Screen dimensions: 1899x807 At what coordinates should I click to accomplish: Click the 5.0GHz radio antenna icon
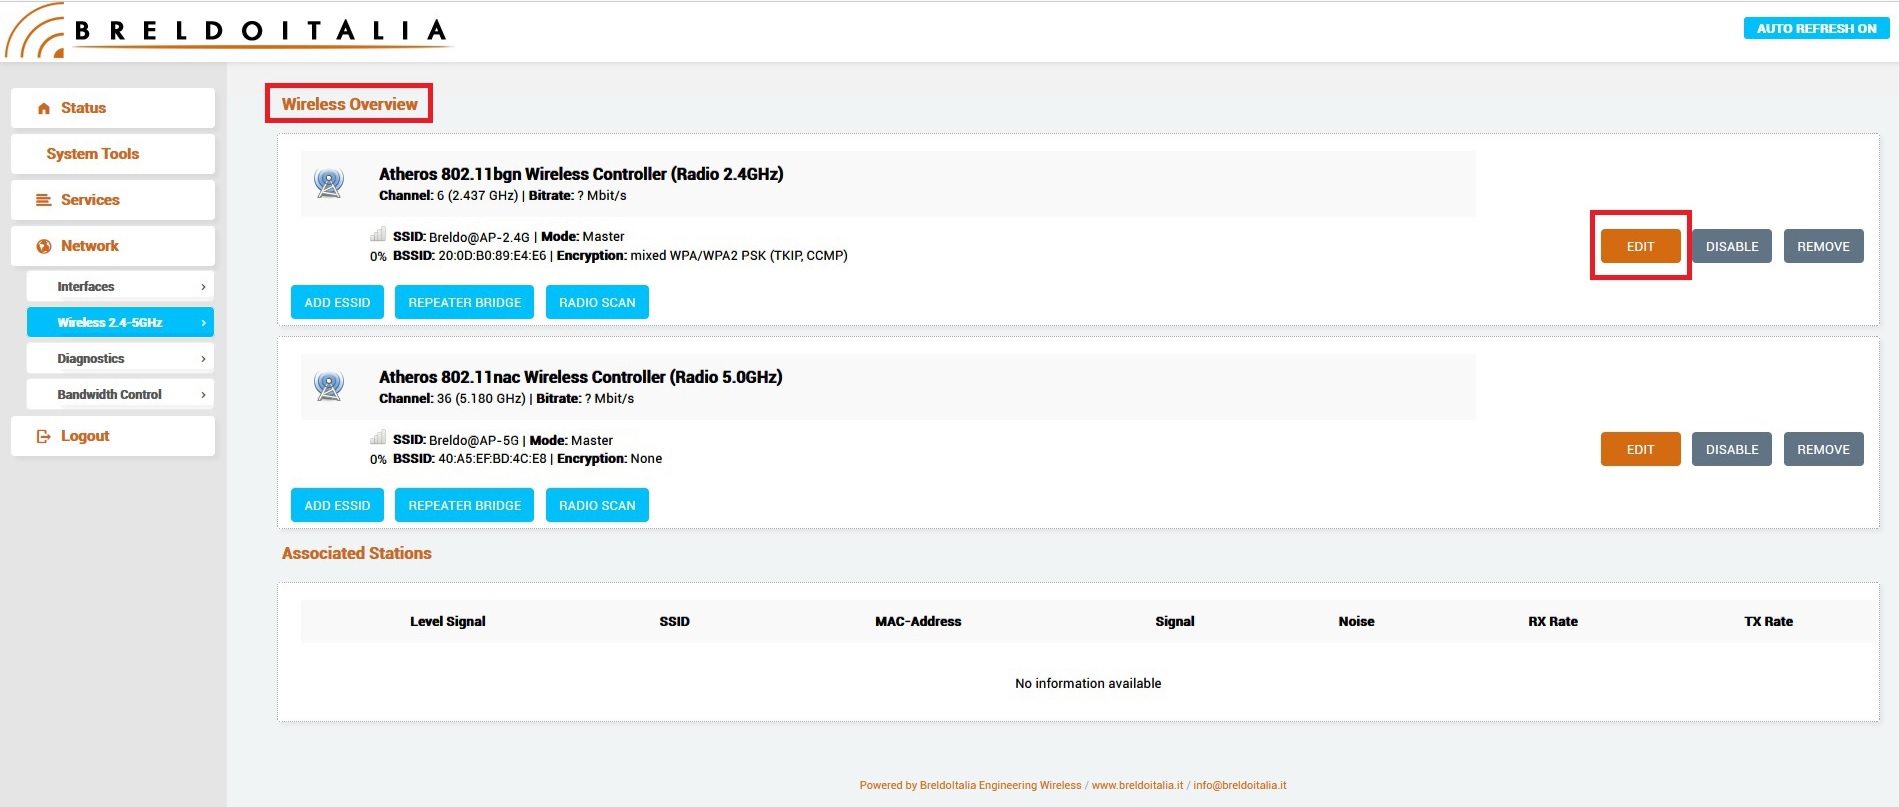click(x=329, y=386)
